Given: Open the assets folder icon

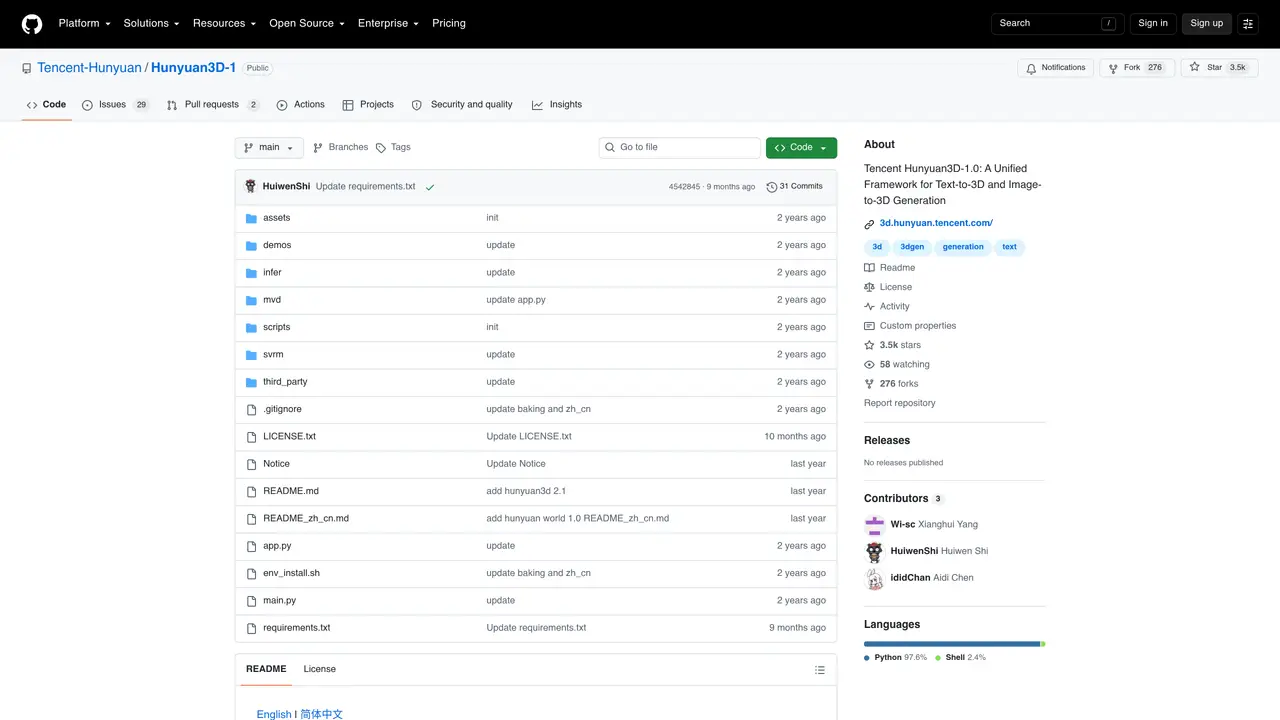Looking at the screenshot, I should (252, 218).
